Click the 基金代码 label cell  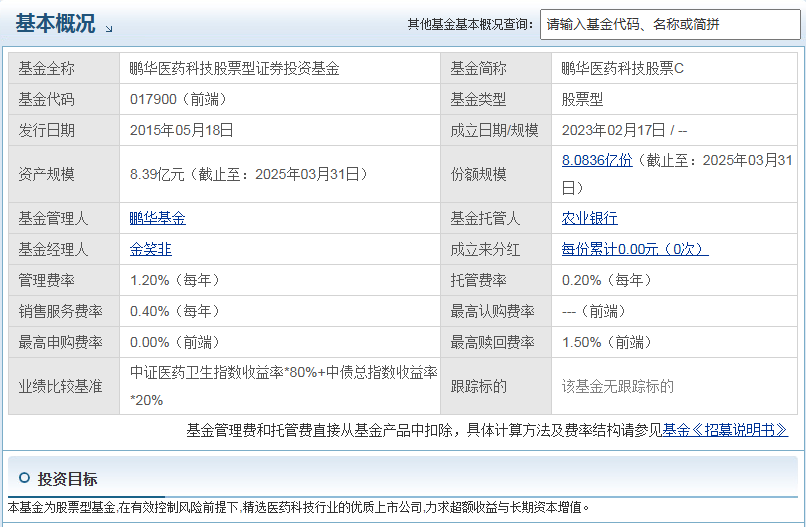pos(64,99)
